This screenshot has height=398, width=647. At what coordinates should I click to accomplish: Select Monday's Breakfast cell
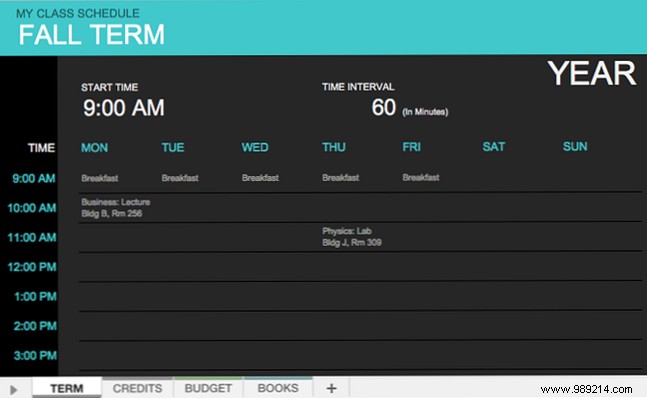(99, 178)
